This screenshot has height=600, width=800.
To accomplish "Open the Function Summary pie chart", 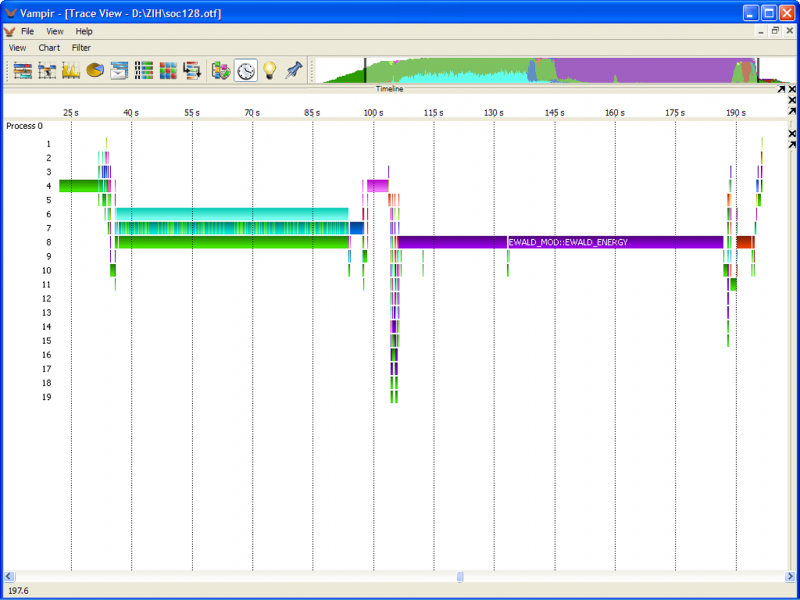I will [95, 70].
